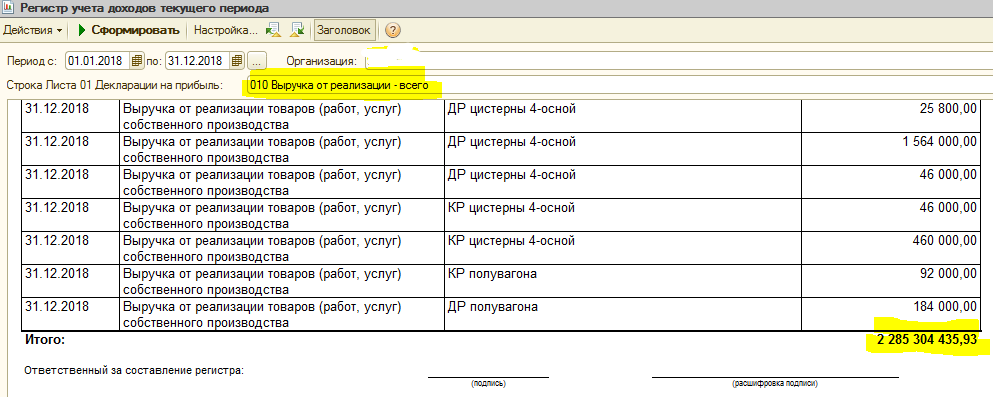Click the КР полувагона cell

[x=623, y=280]
